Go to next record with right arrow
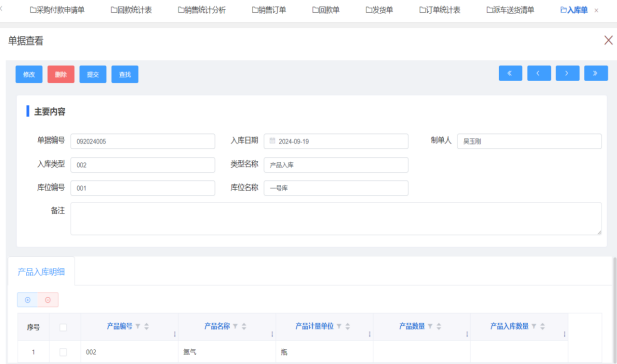The height and width of the screenshot is (364, 617). coord(567,73)
